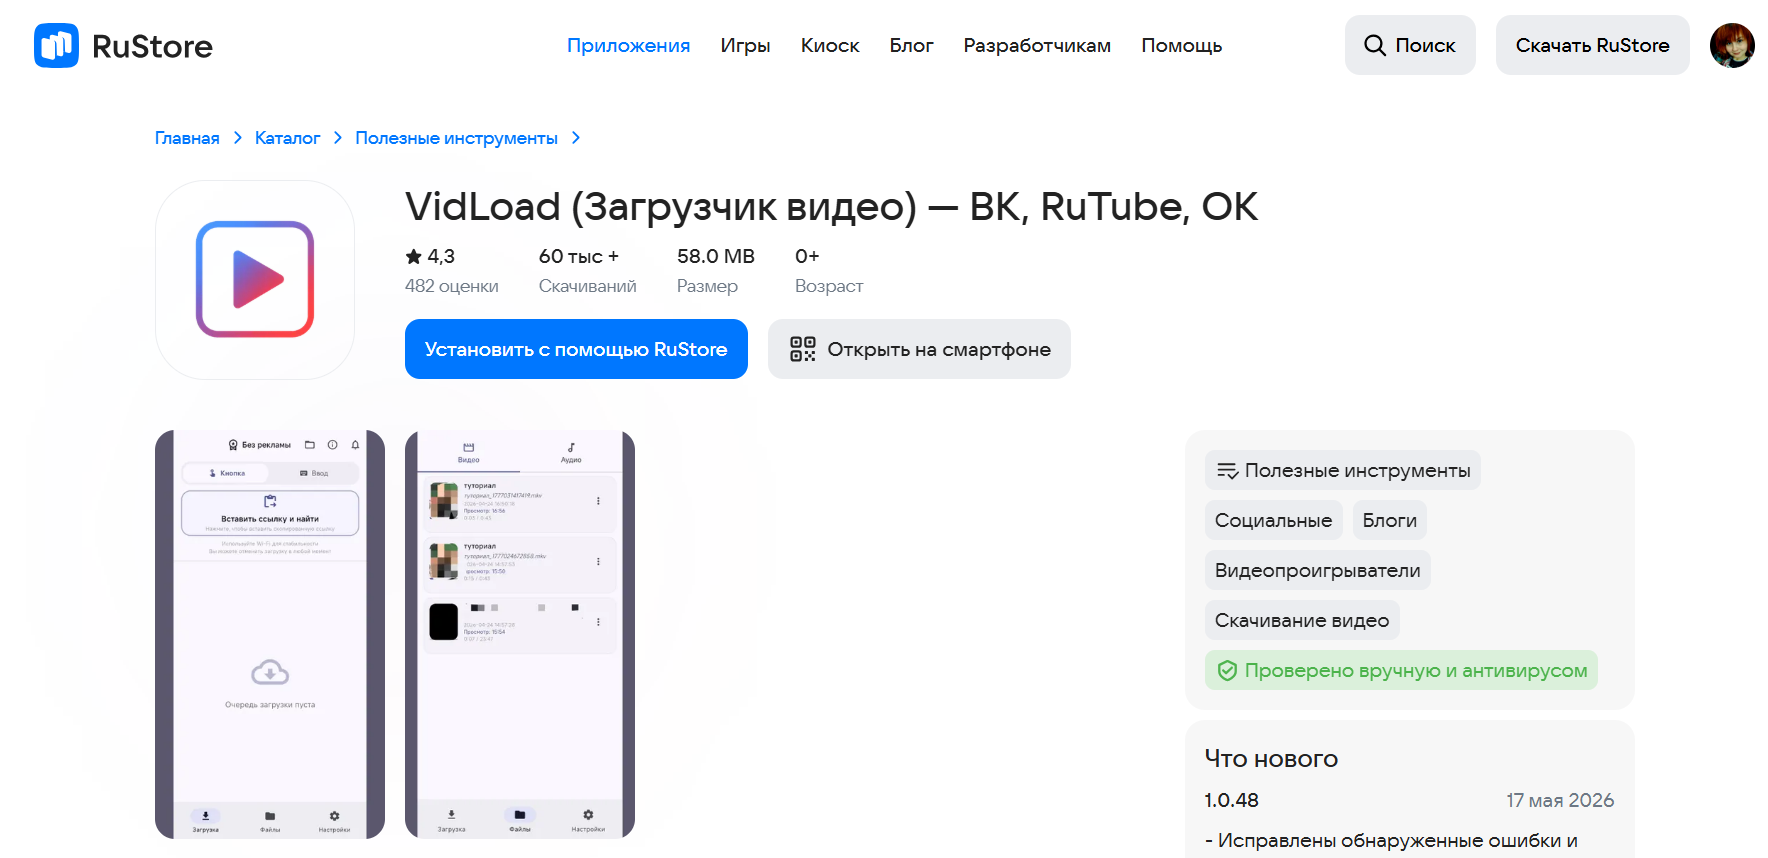Click the Исправлены обнаруженные ошибки changelog line

1391,841
